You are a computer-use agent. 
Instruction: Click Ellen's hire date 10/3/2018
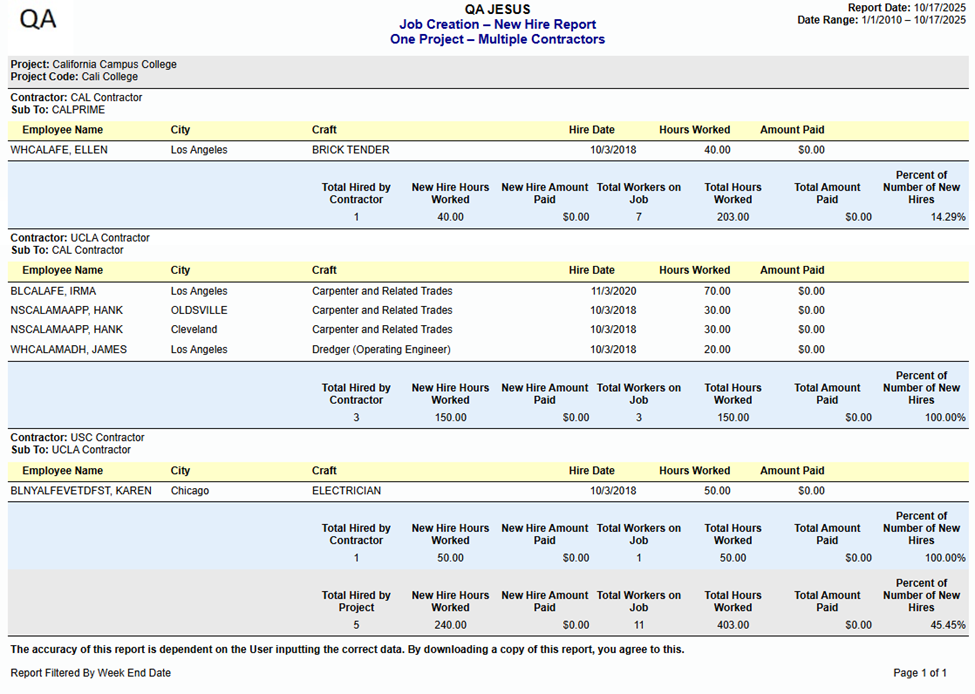(x=613, y=150)
